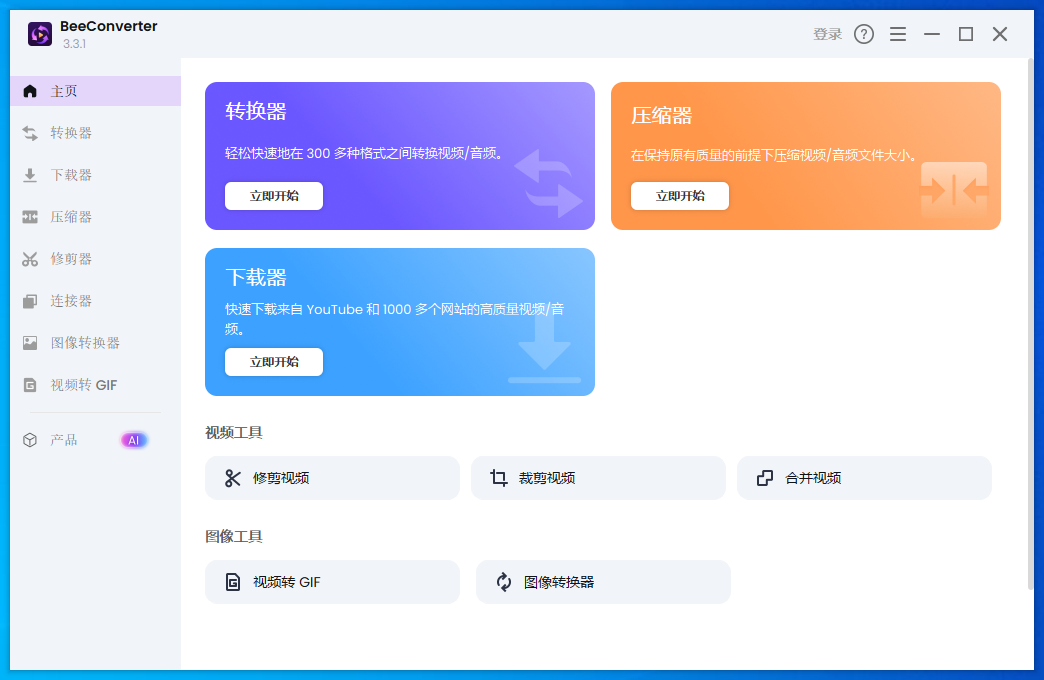
Task: Open the 主页 sidebar menu entry
Action: (95, 91)
